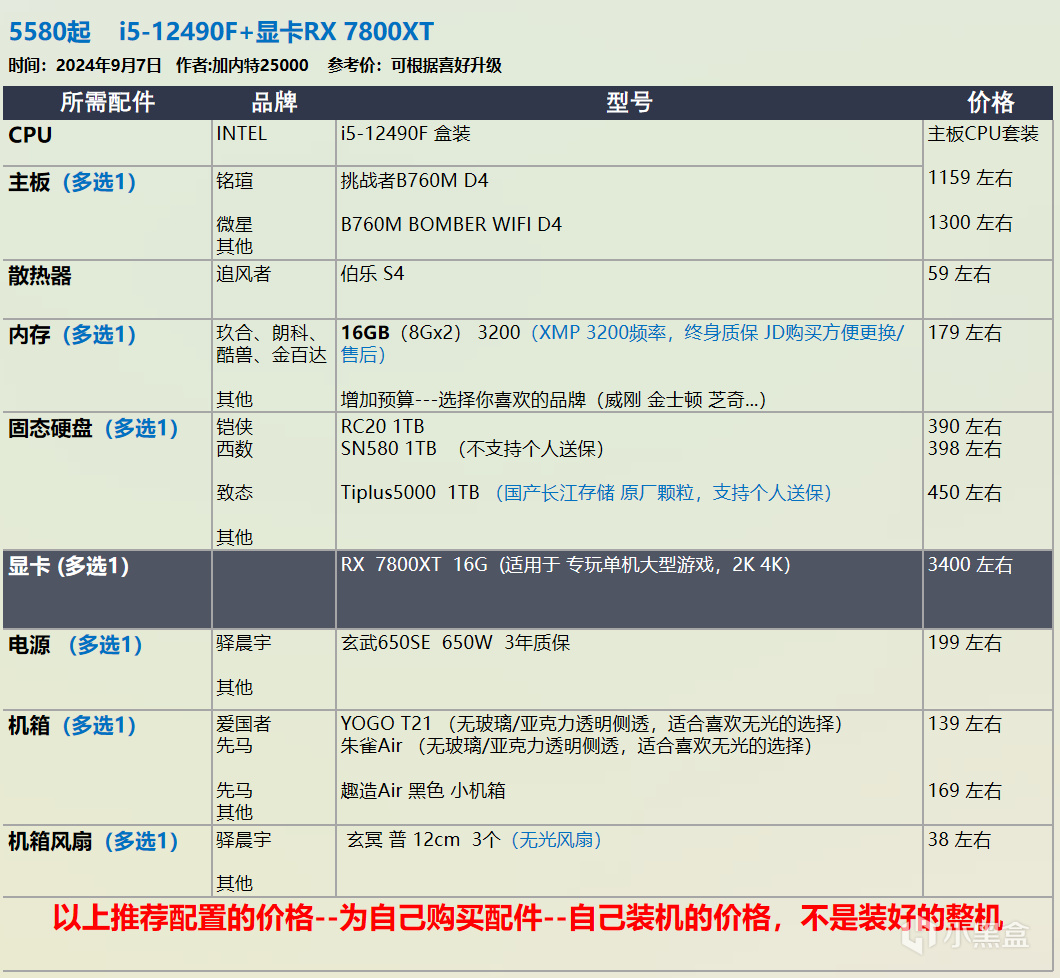1060x978 pixels.
Task: Click 'B760M BOMBER WIFI D4' model
Action: pos(451,224)
